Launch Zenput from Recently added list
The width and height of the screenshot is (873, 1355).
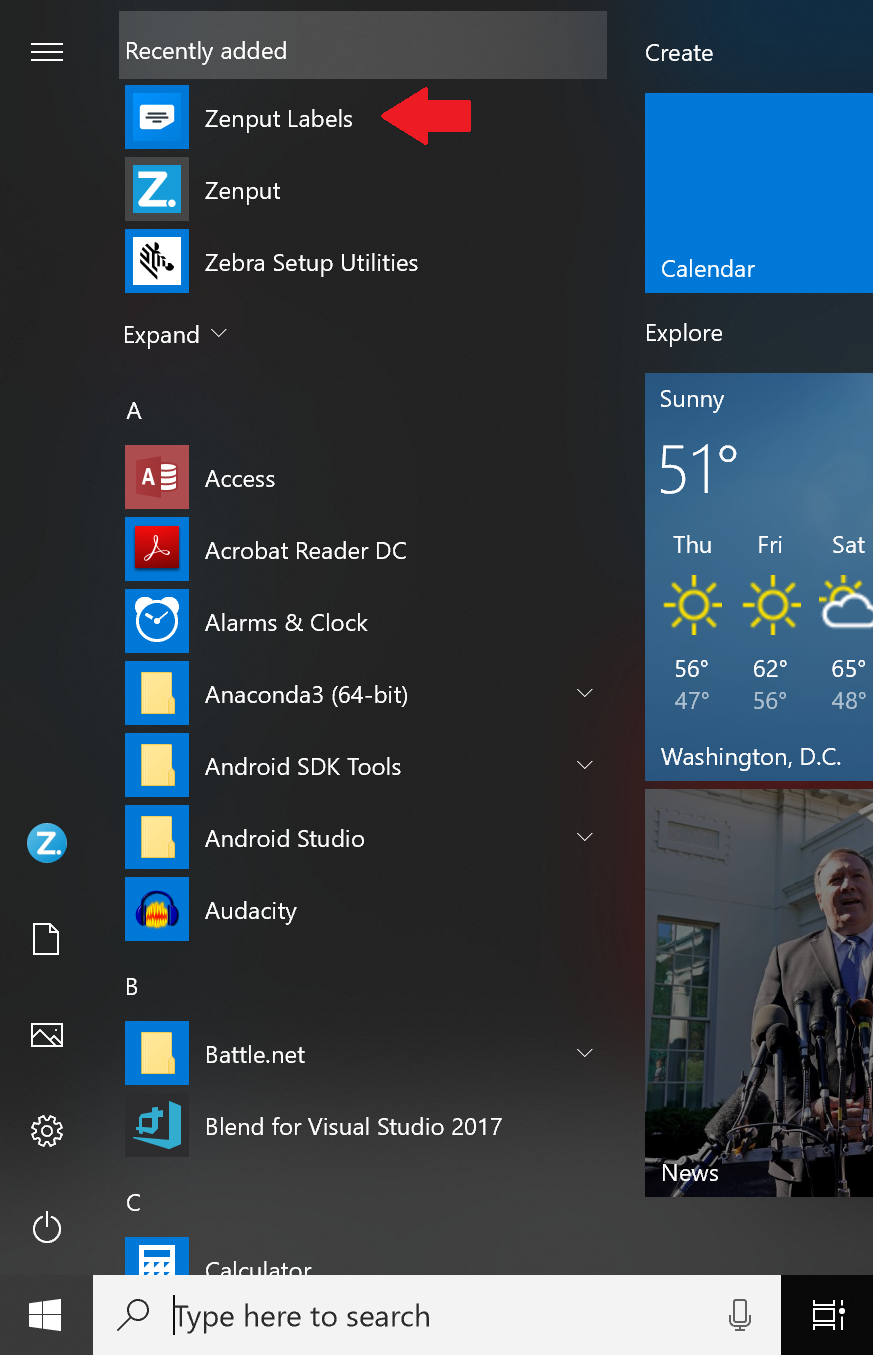pos(157,190)
